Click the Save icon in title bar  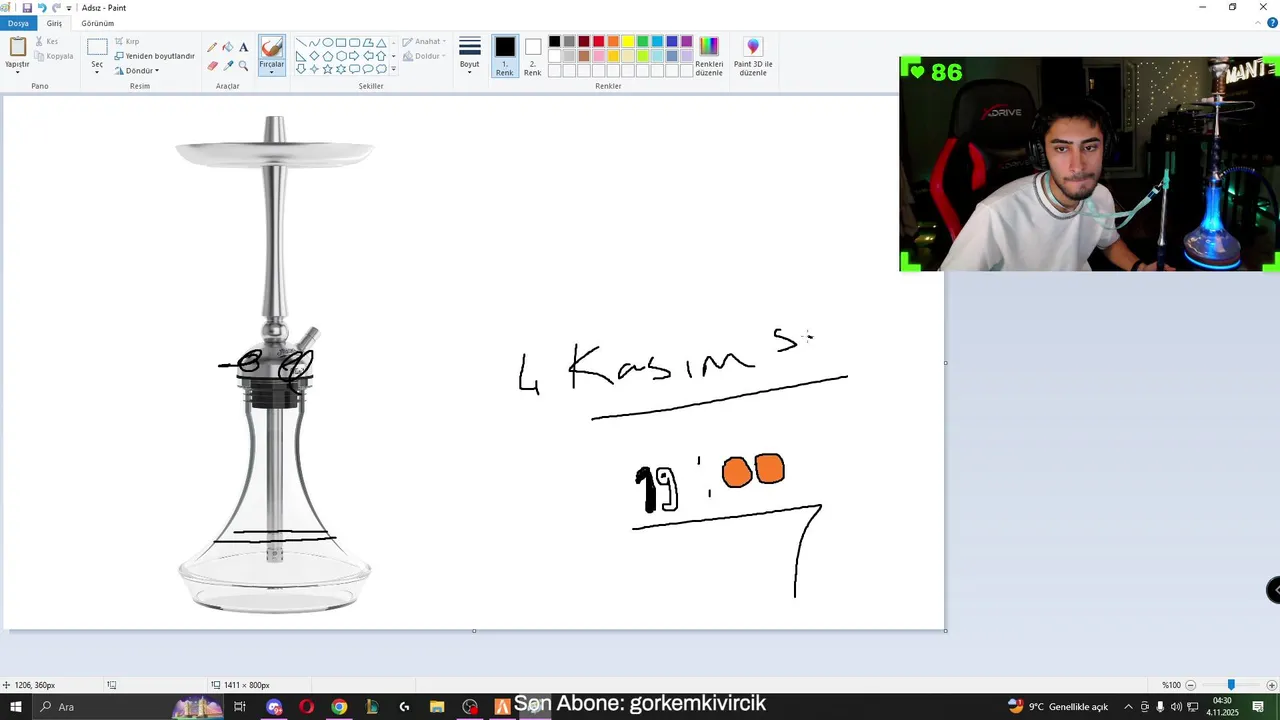[27, 7]
